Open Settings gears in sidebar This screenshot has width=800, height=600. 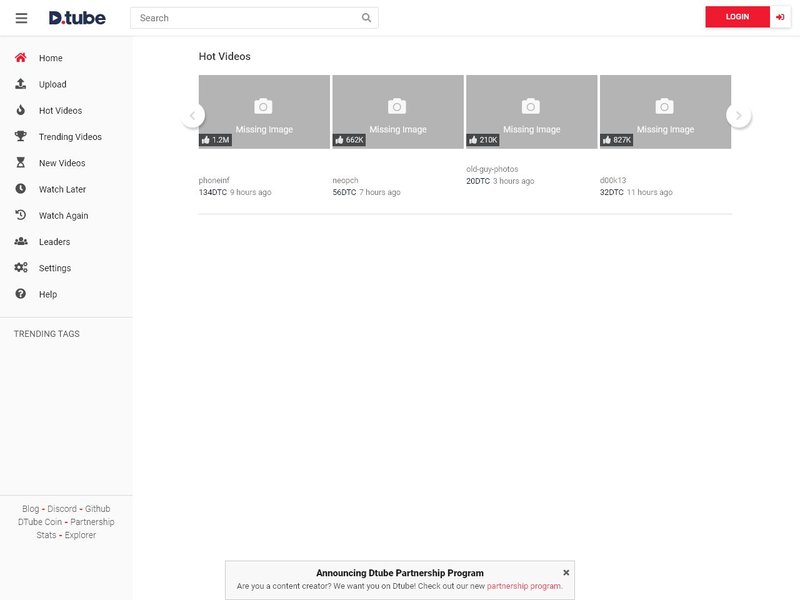(21, 268)
